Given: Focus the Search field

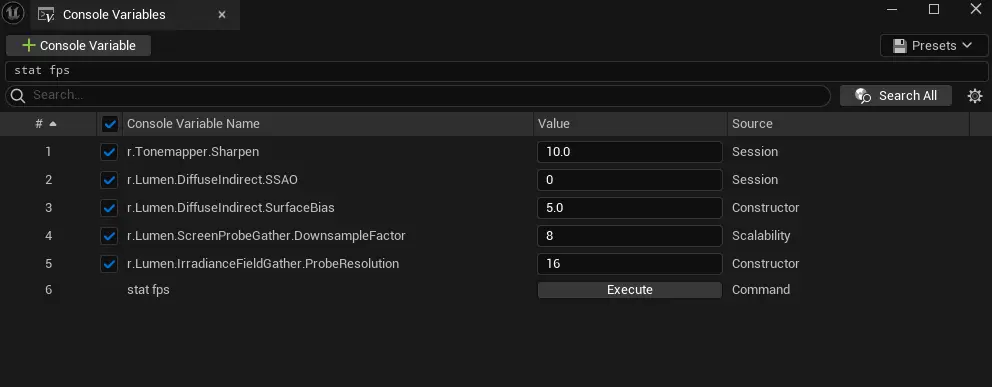Looking at the screenshot, I should [x=418, y=95].
